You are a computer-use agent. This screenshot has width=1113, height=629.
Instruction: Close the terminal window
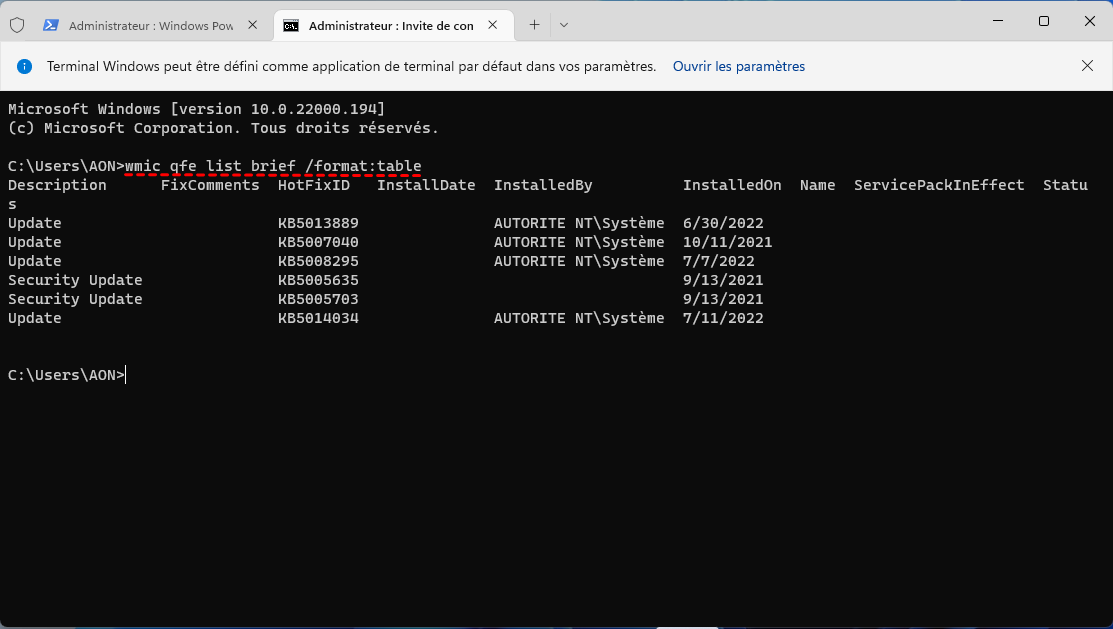point(1090,21)
